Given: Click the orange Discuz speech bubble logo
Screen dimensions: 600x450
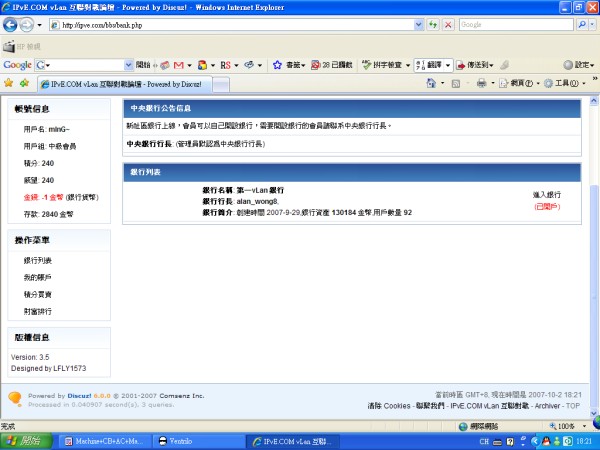Looking at the screenshot, I should tap(15, 399).
